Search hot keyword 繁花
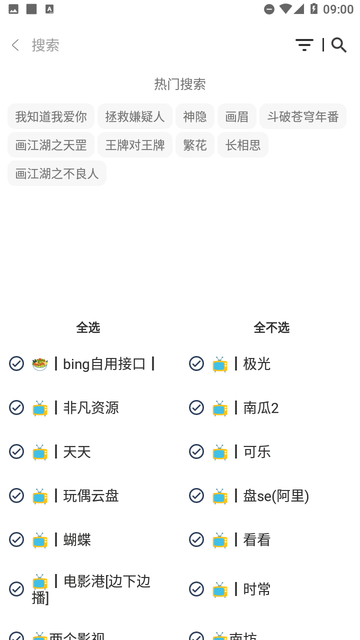 point(195,145)
